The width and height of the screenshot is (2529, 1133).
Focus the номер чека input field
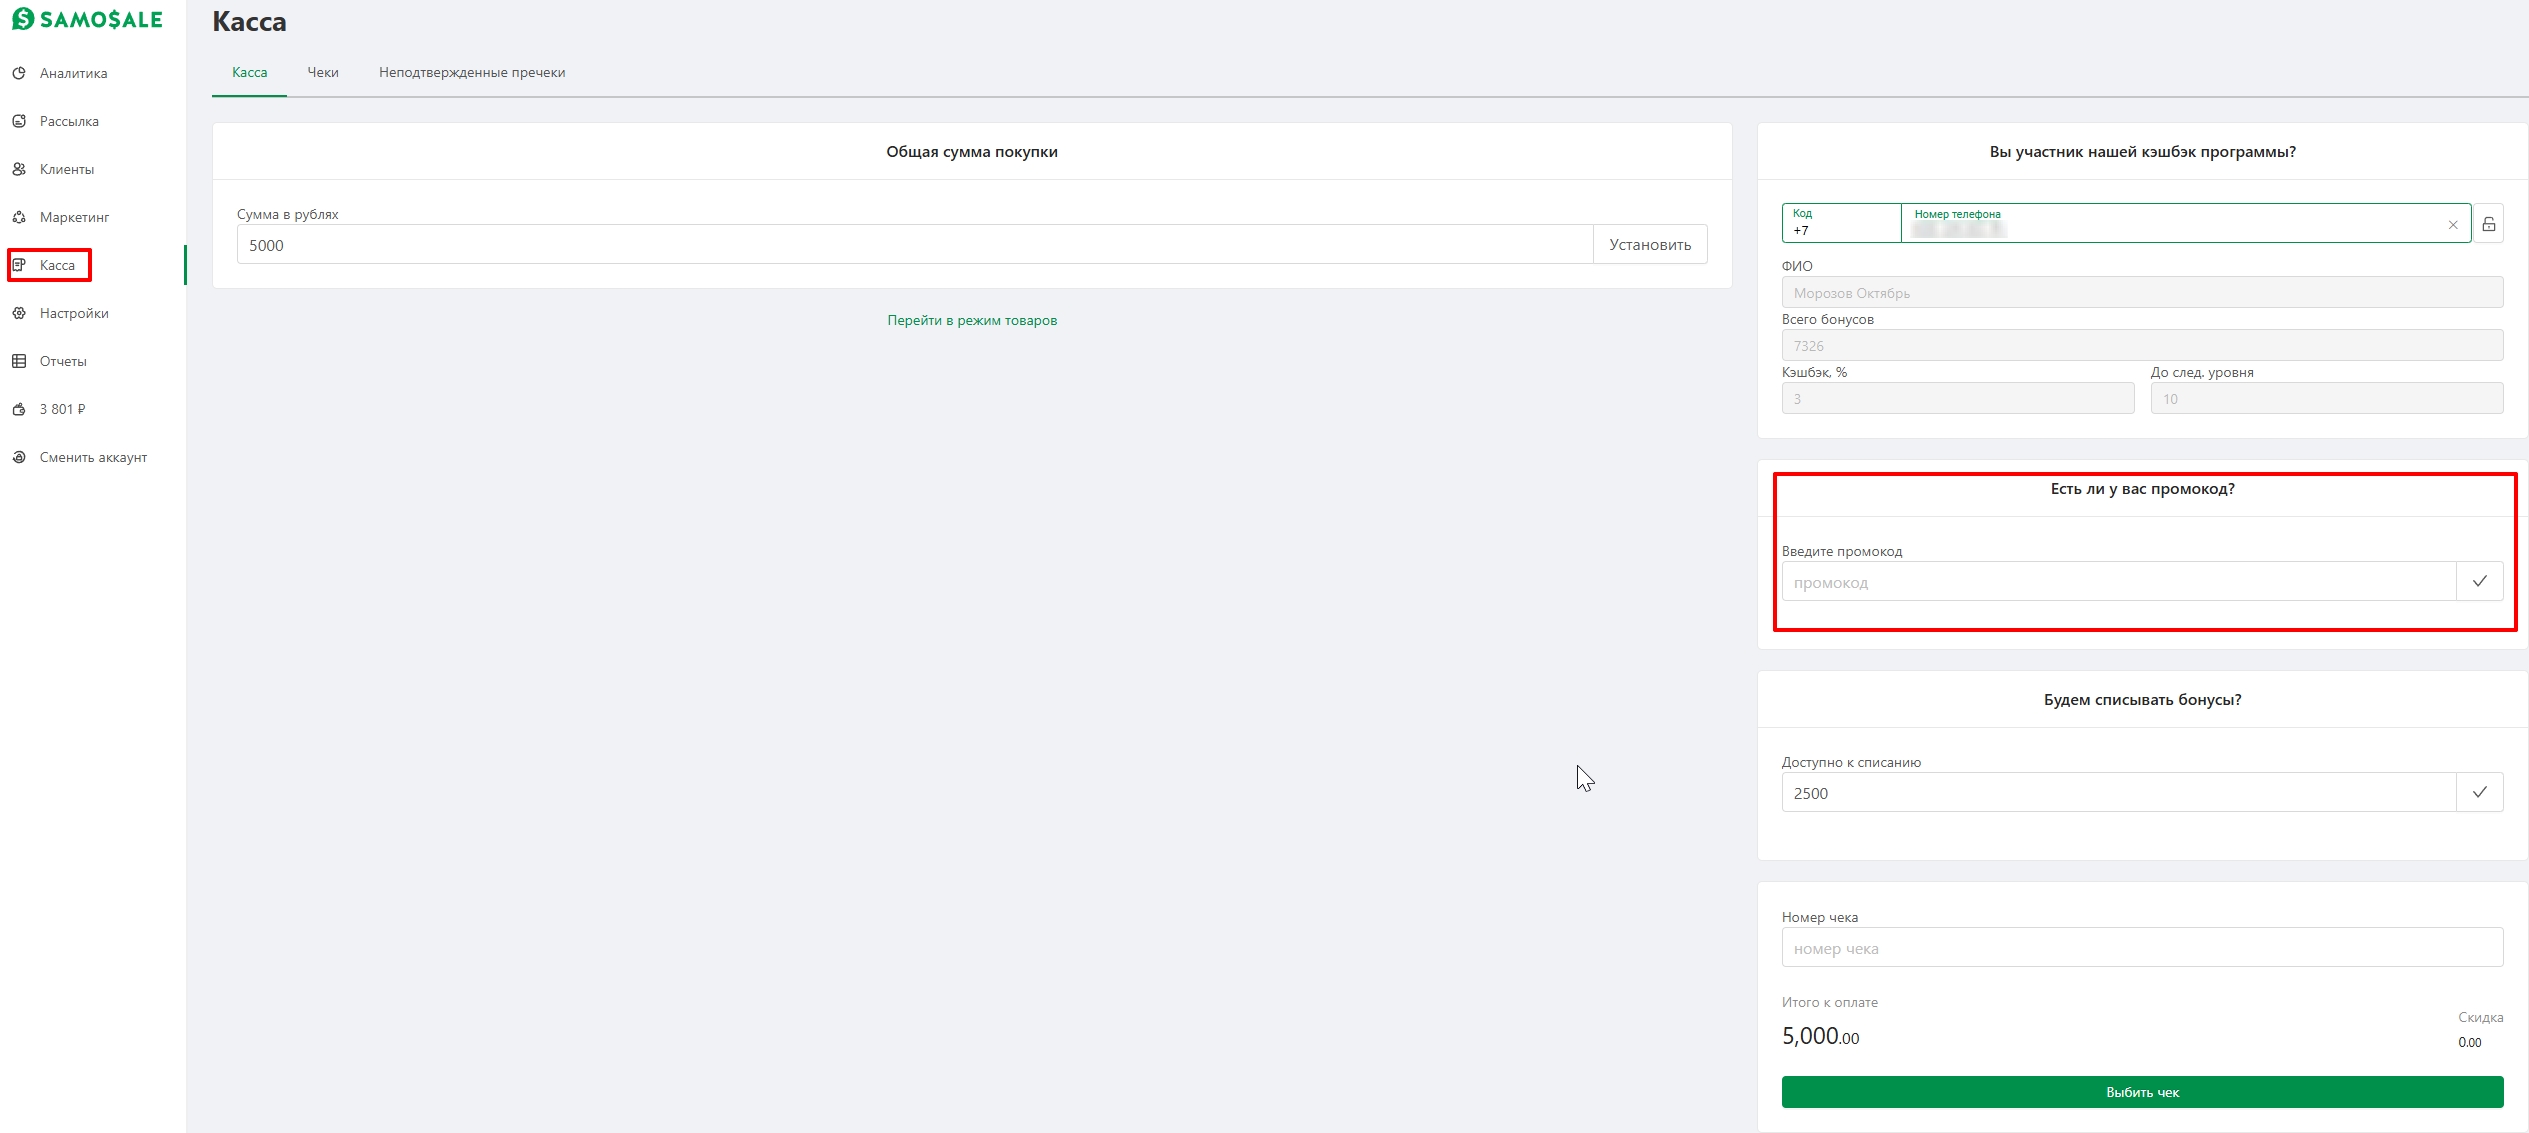(x=2142, y=947)
